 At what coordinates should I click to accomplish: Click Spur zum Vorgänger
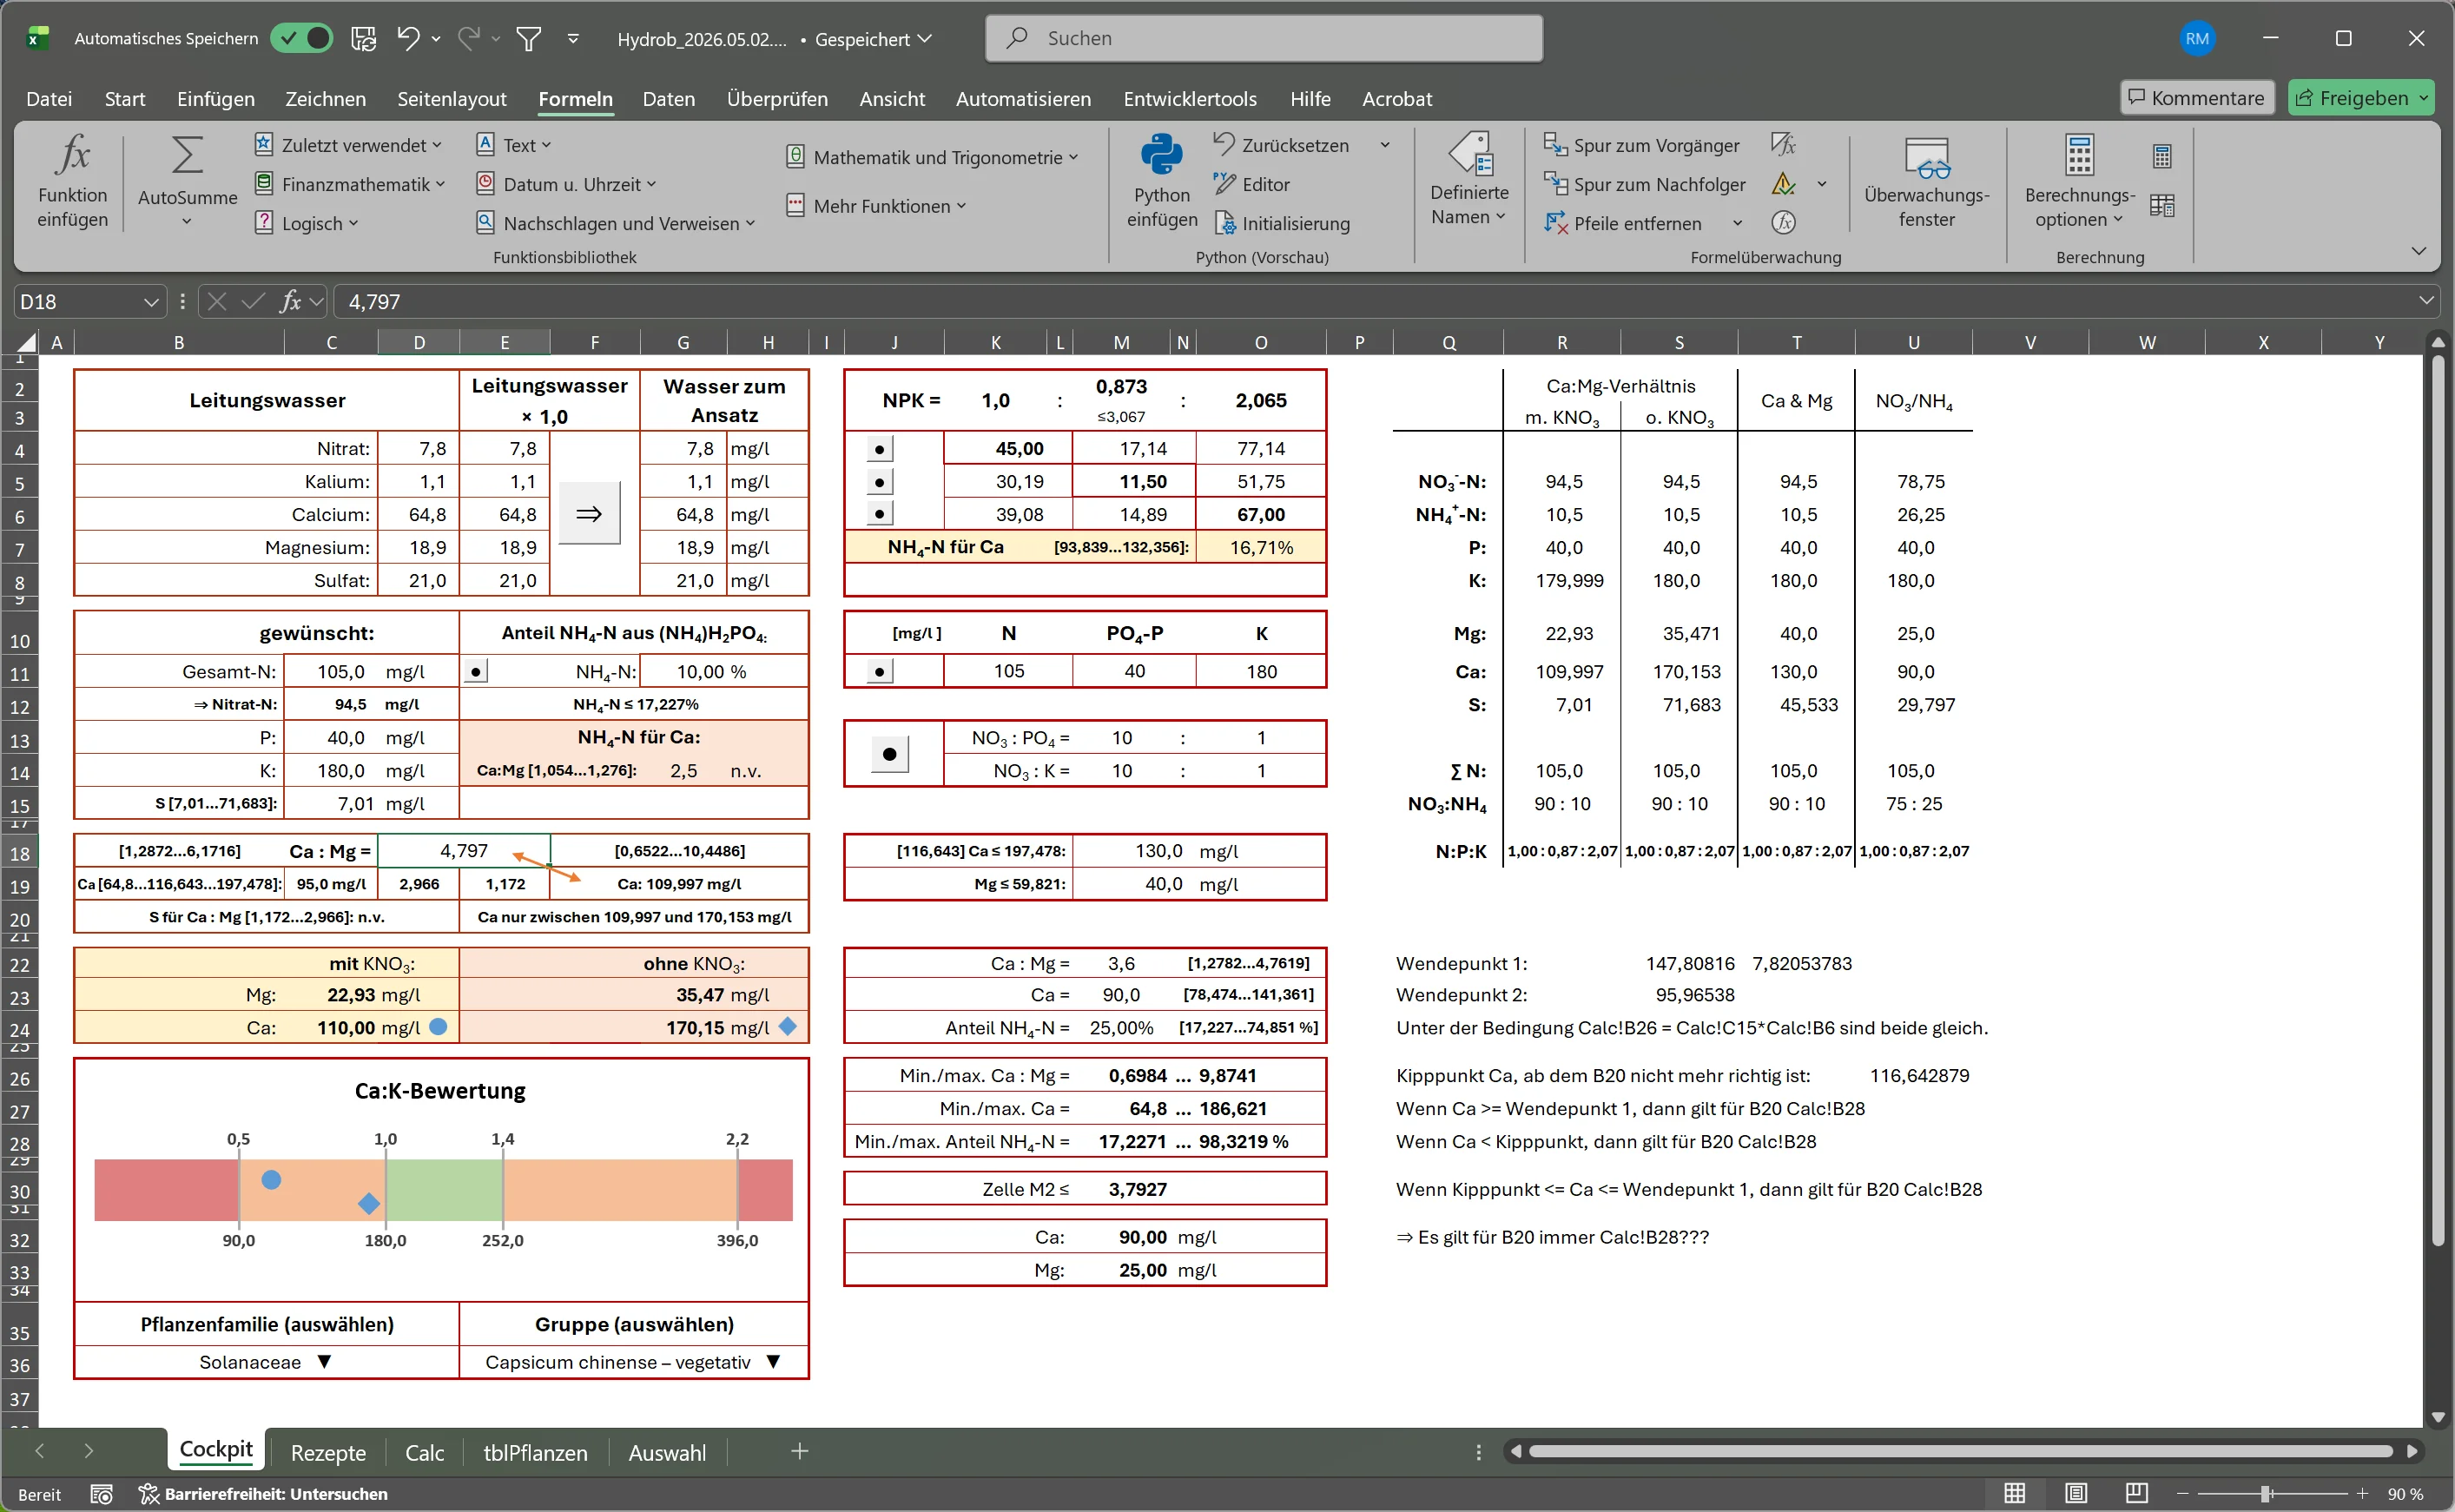point(1642,145)
